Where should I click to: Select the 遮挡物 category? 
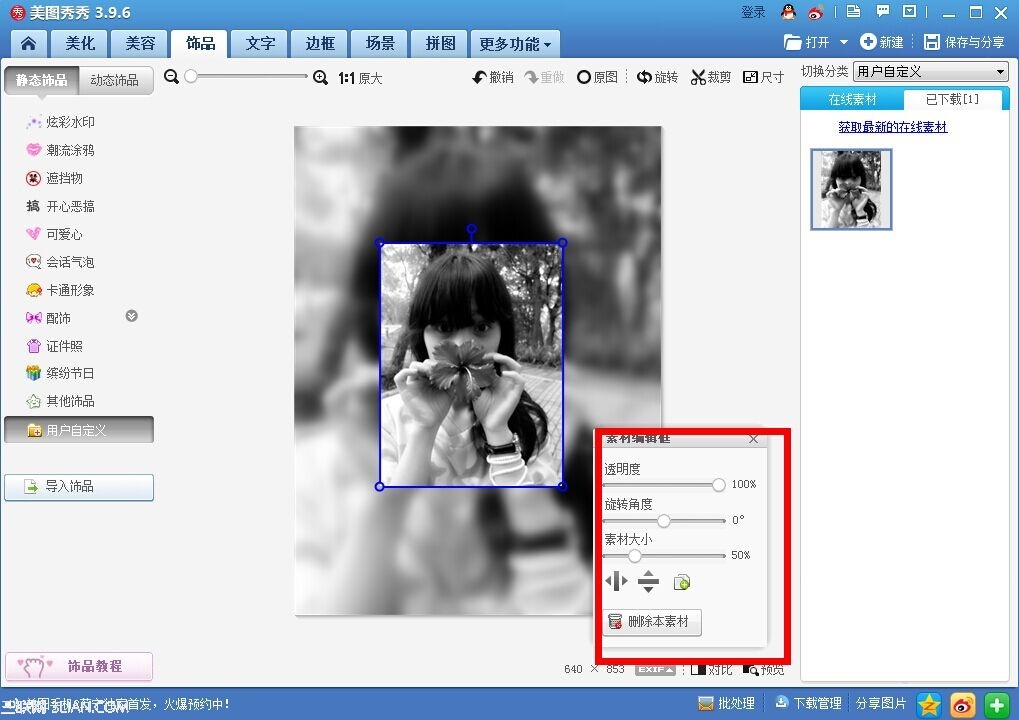tap(55, 178)
